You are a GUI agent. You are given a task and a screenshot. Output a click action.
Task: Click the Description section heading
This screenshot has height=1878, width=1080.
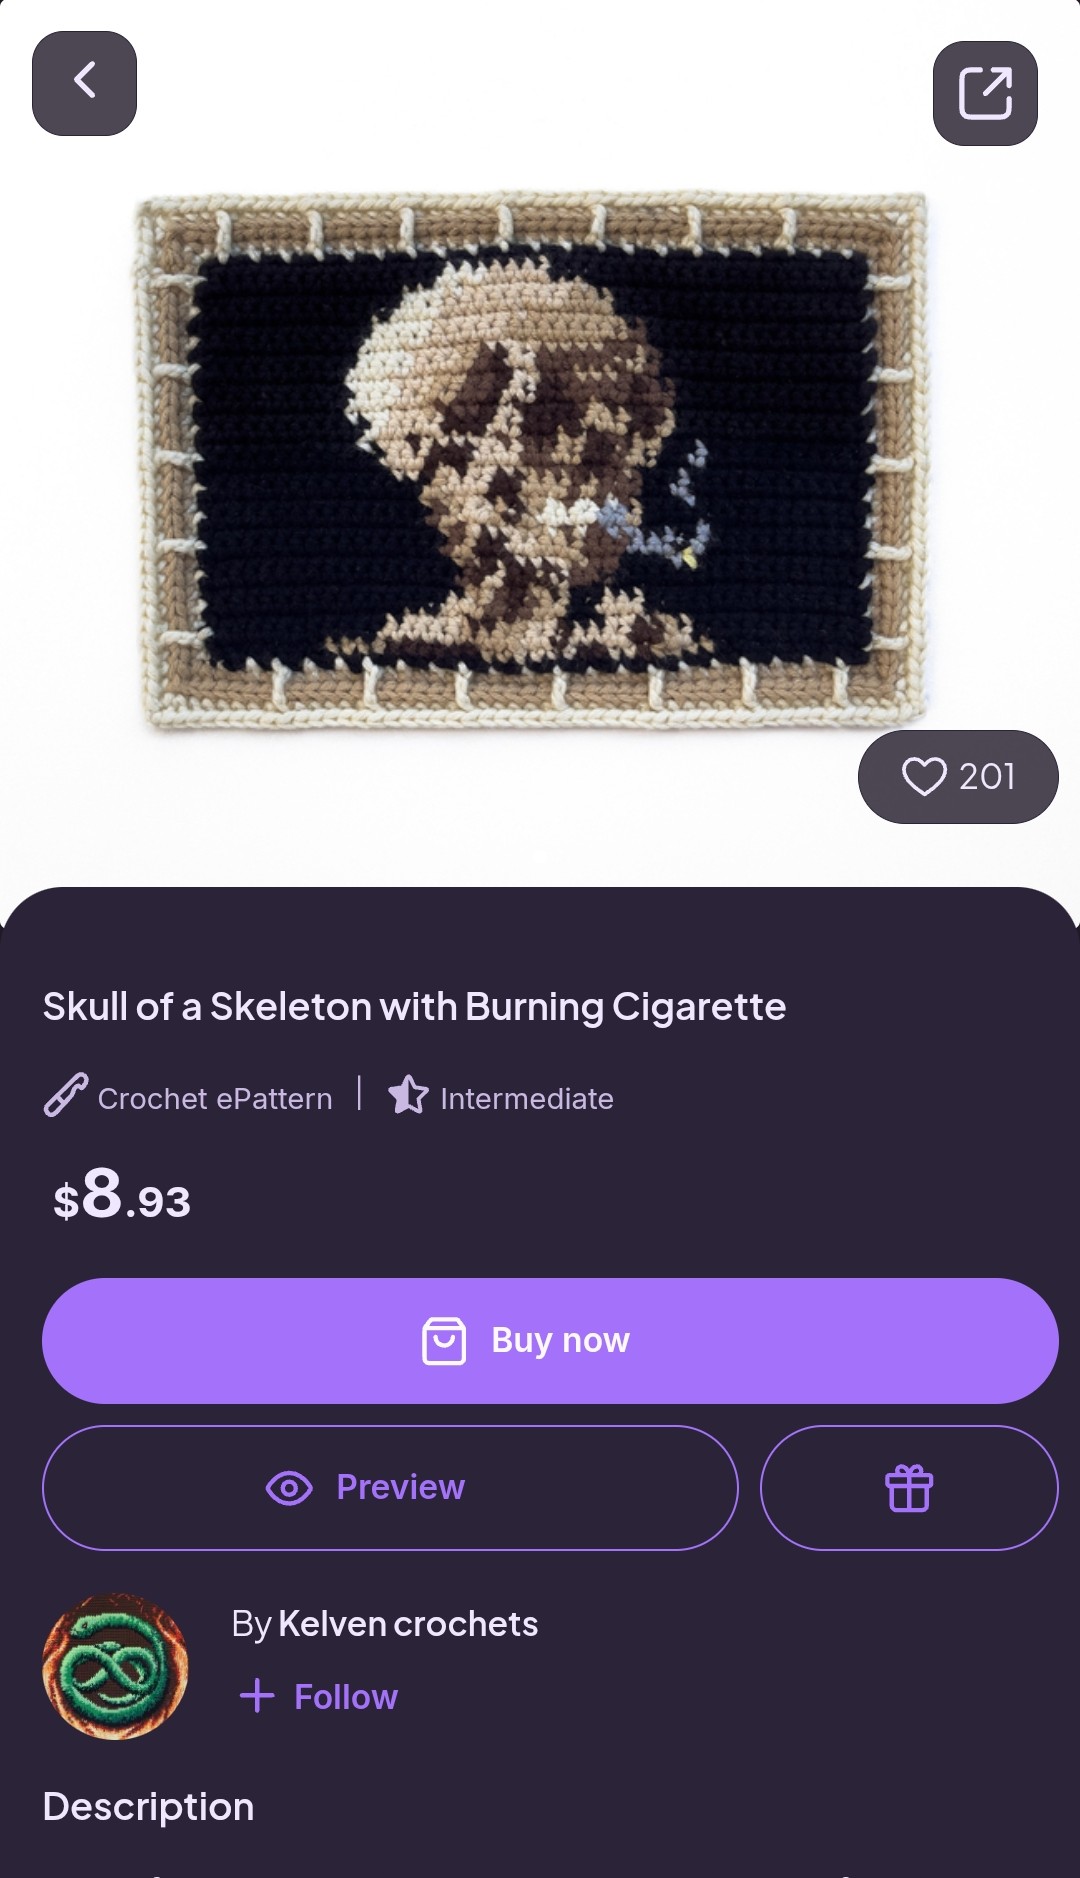click(148, 1807)
